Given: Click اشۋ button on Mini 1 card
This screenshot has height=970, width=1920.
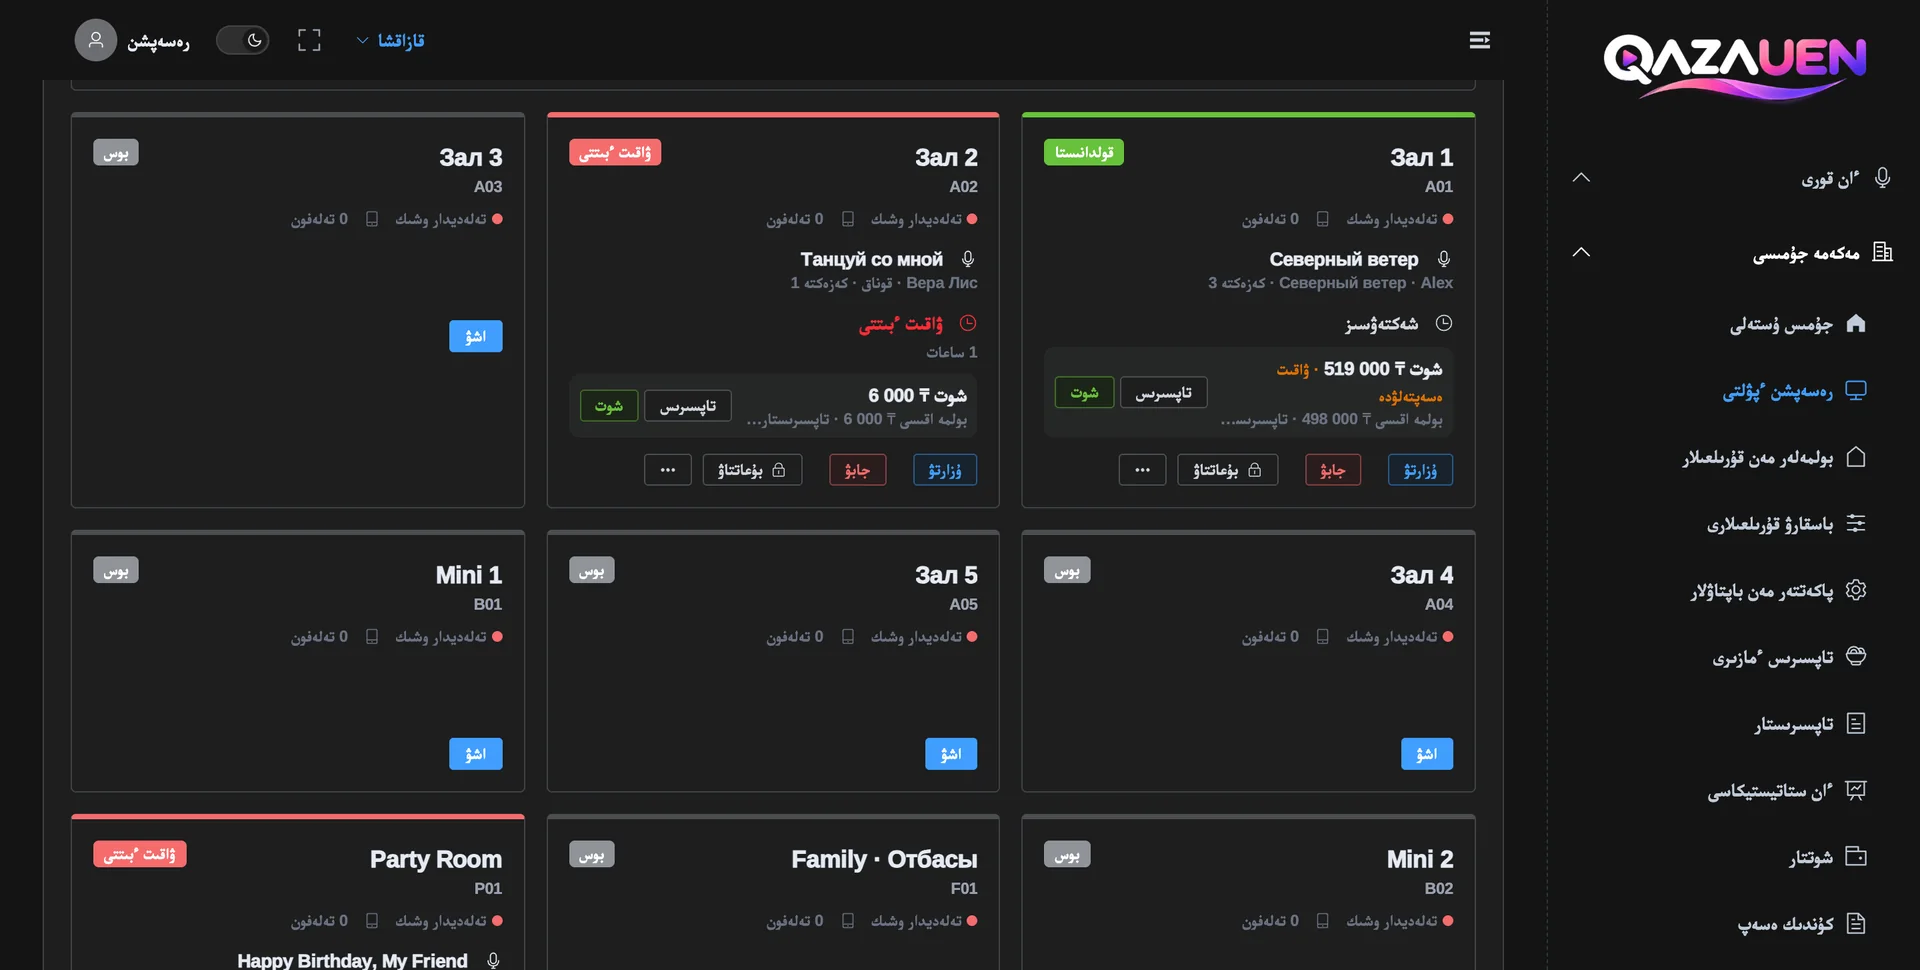Looking at the screenshot, I should pyautogui.click(x=476, y=754).
